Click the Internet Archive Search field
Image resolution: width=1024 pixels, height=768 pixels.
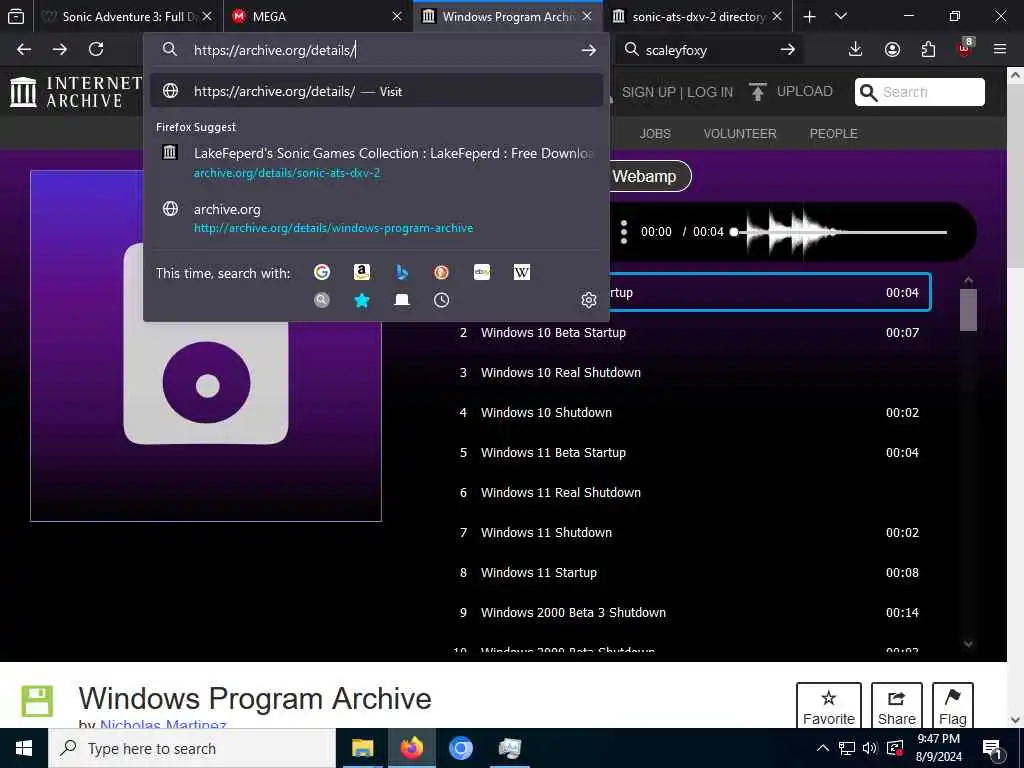[x=920, y=92]
